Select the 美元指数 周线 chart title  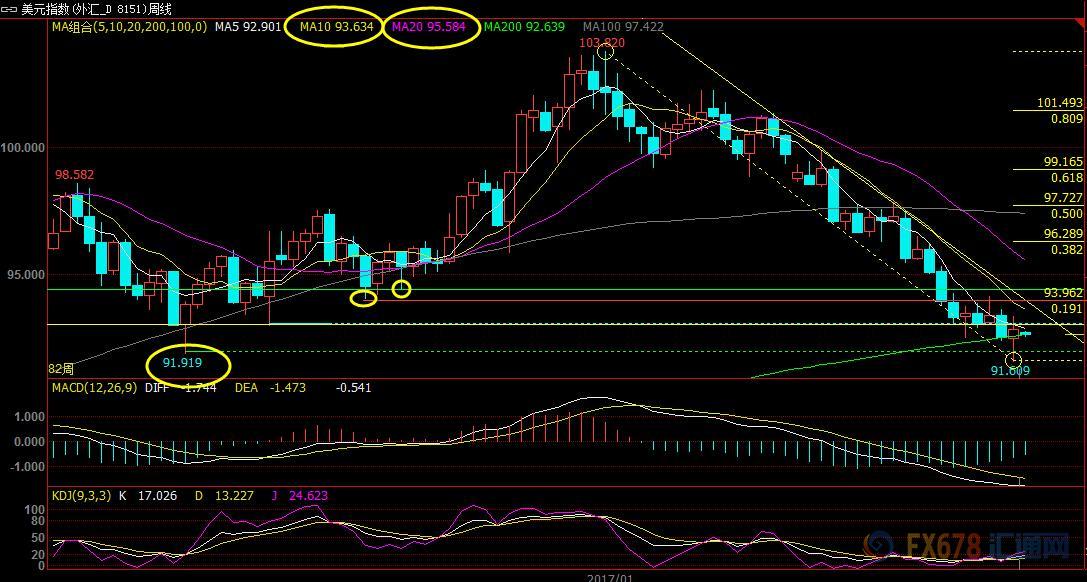pyautogui.click(x=96, y=9)
